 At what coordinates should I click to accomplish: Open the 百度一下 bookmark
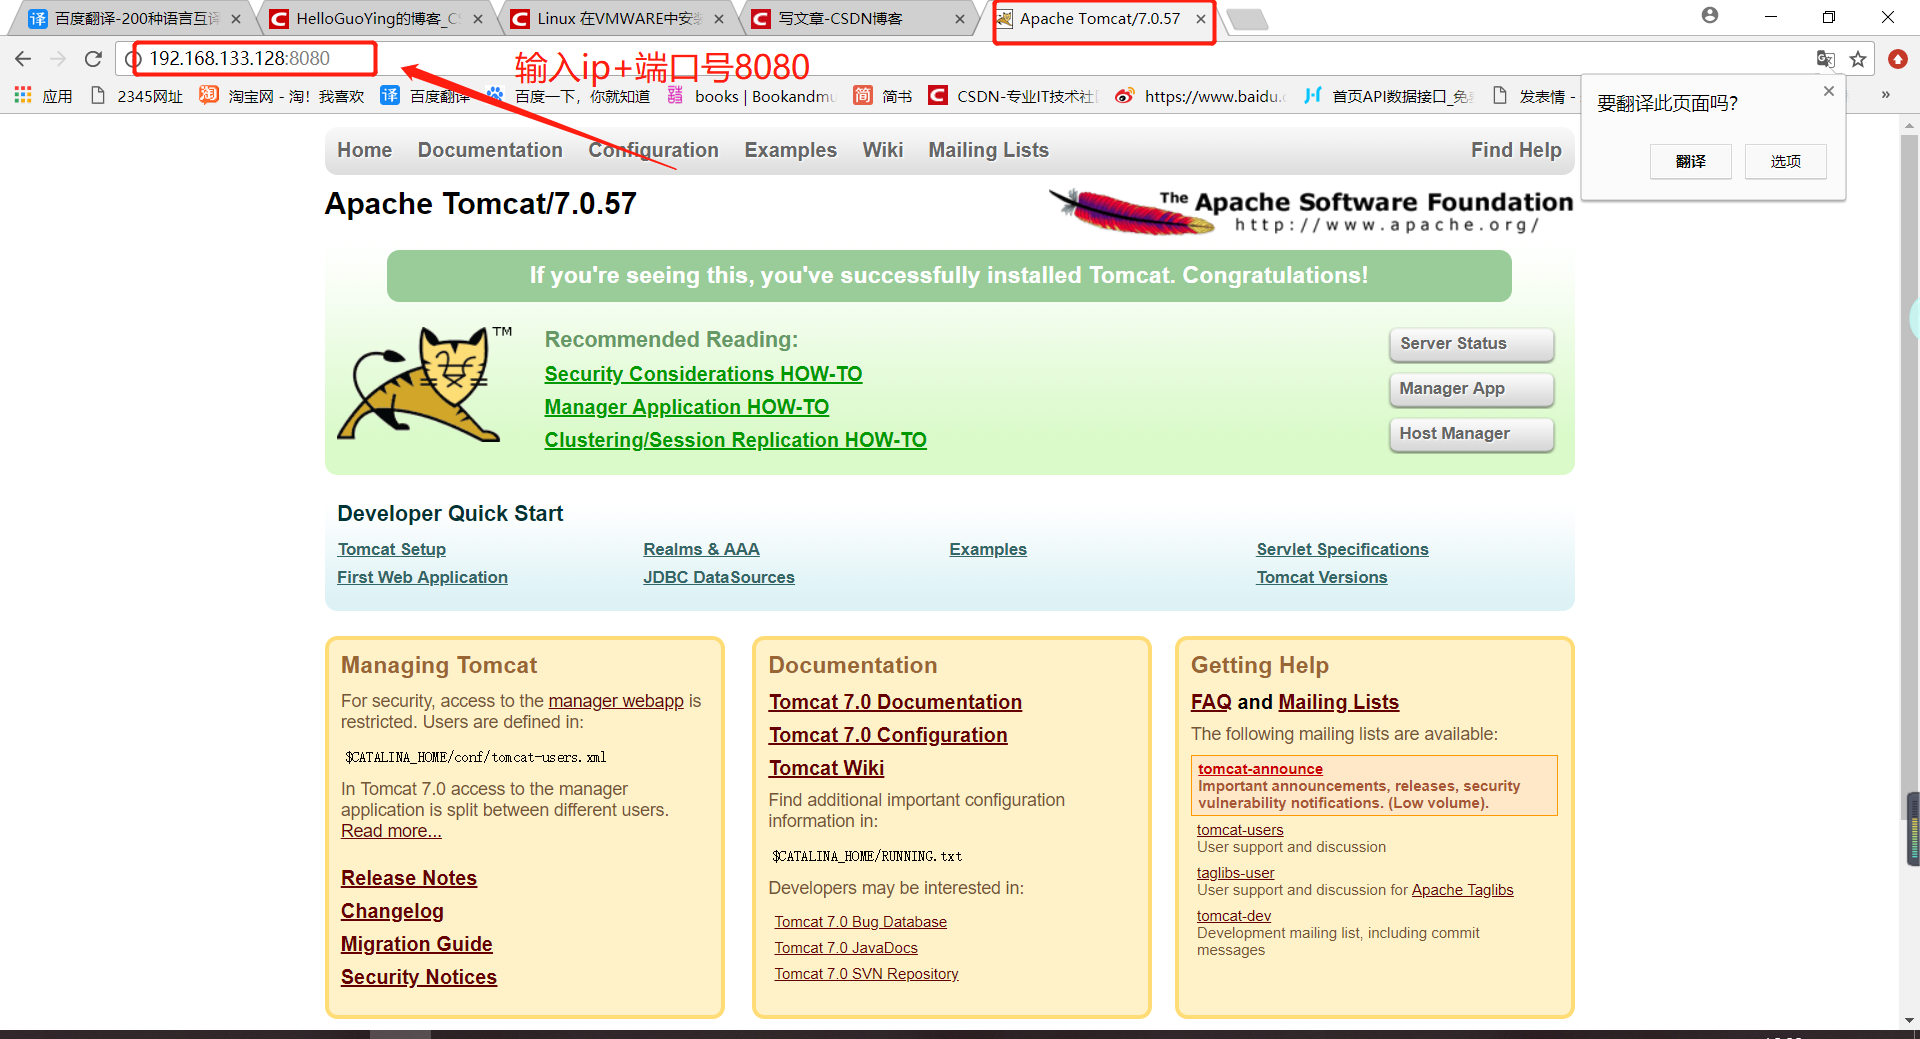(x=567, y=96)
